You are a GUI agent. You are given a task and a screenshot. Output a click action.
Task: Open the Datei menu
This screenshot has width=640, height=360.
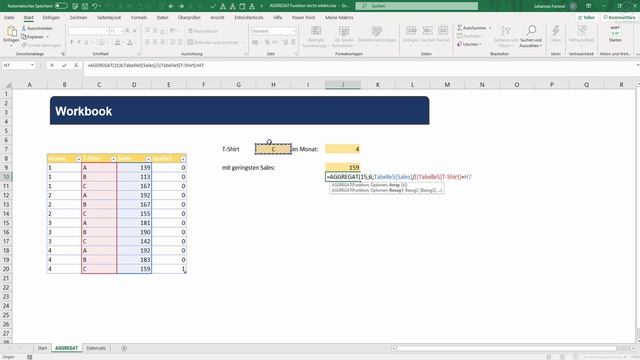point(9,18)
